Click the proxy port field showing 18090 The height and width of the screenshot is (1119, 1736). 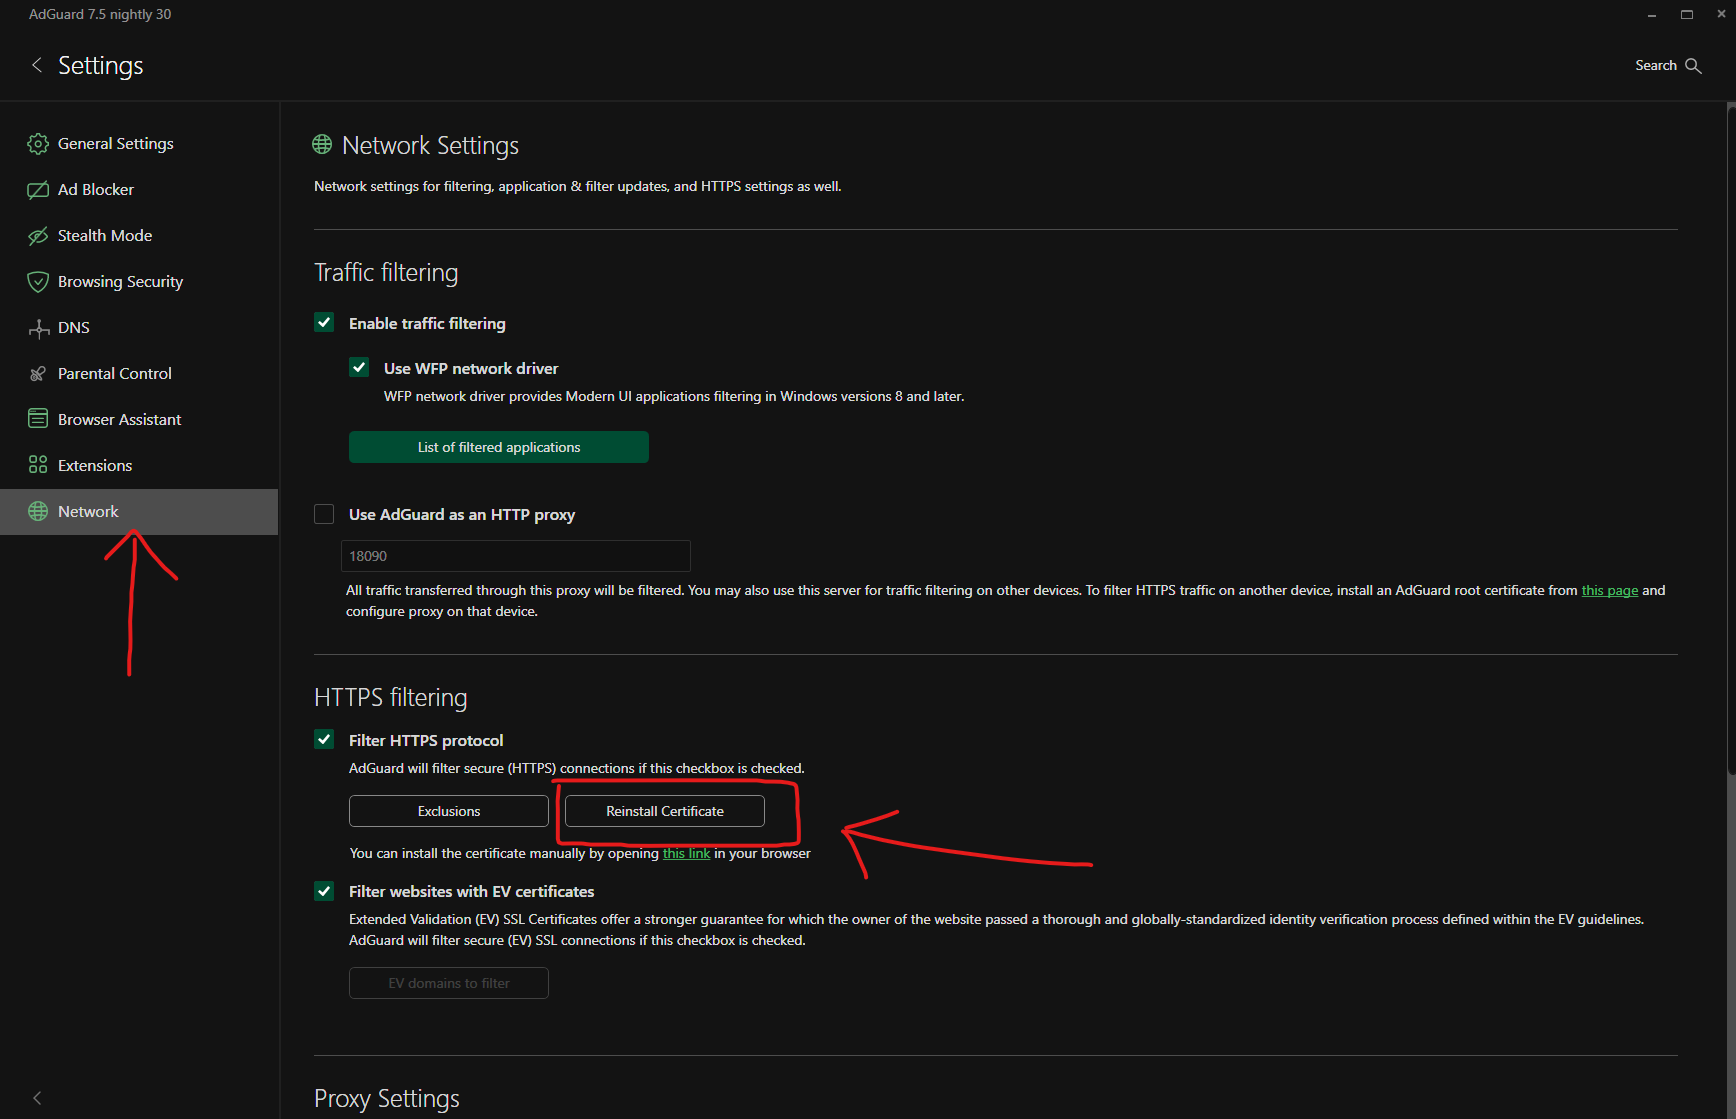pos(516,556)
